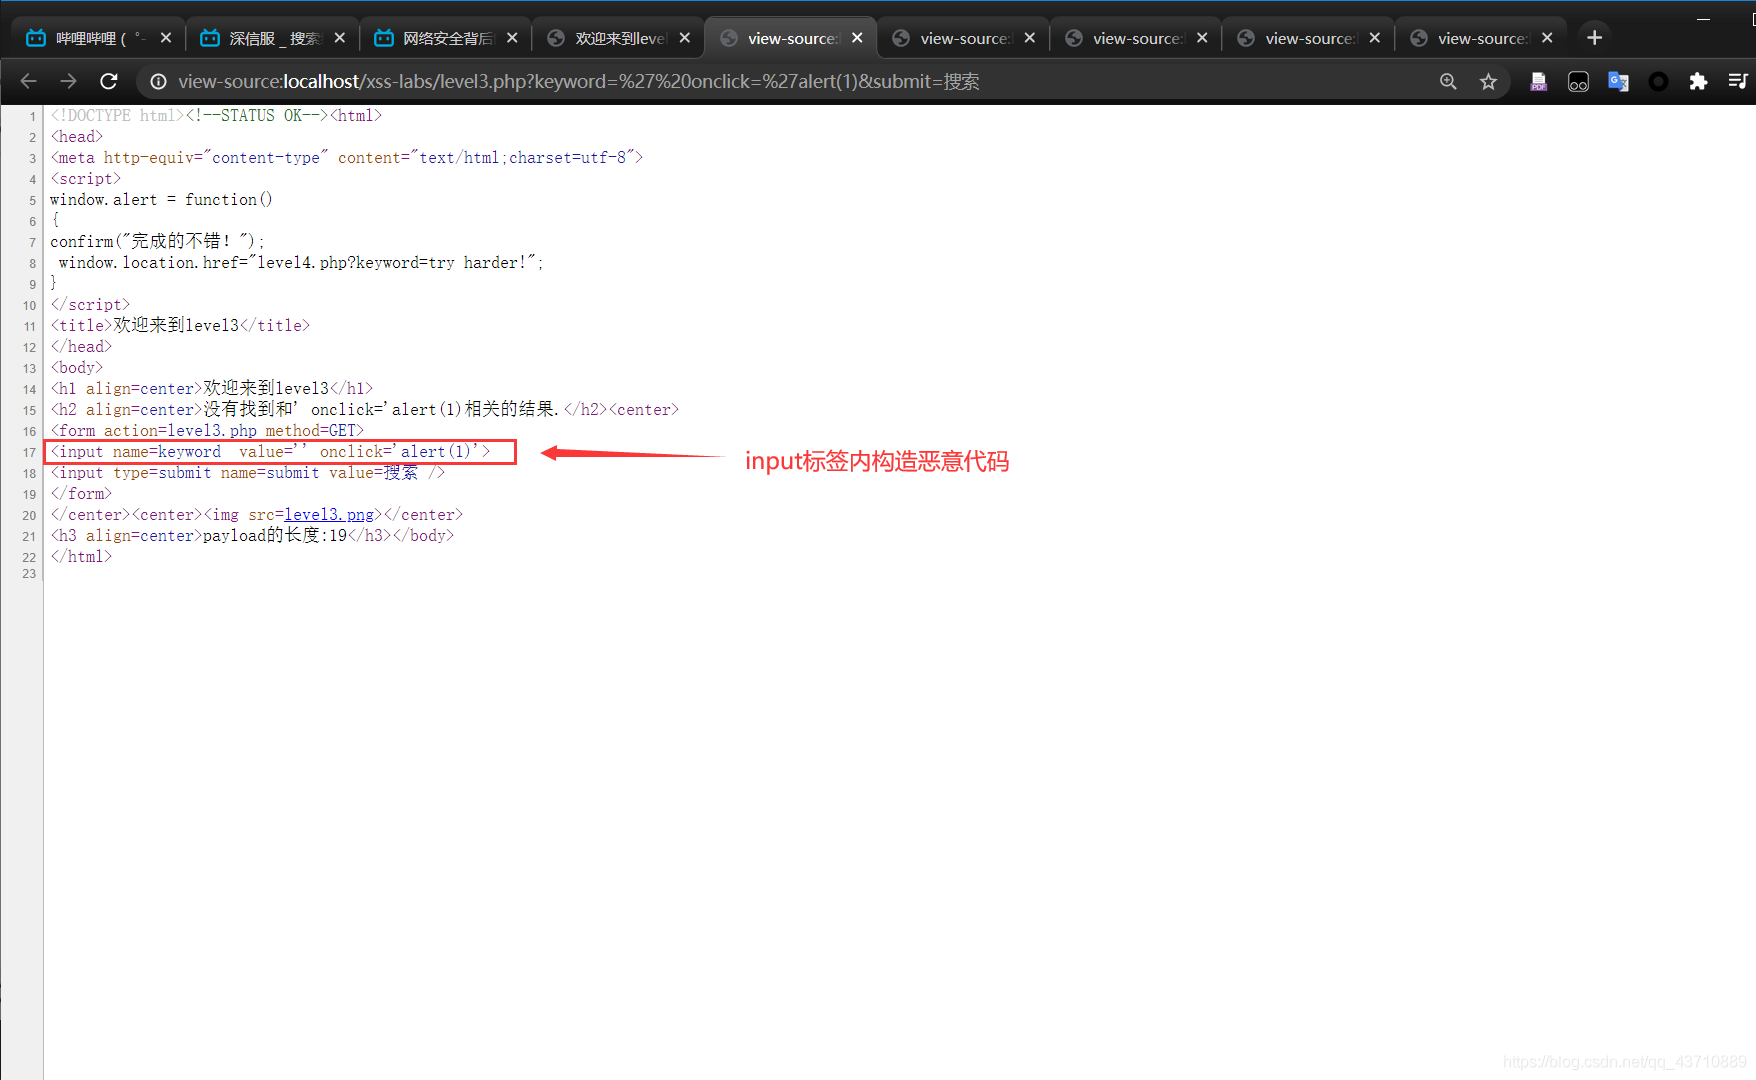Click the input type=submit source line

(247, 473)
